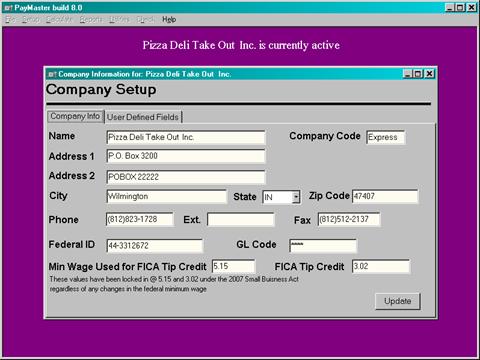Close the Company Information dialog window
480x360 pixels.
point(430,74)
